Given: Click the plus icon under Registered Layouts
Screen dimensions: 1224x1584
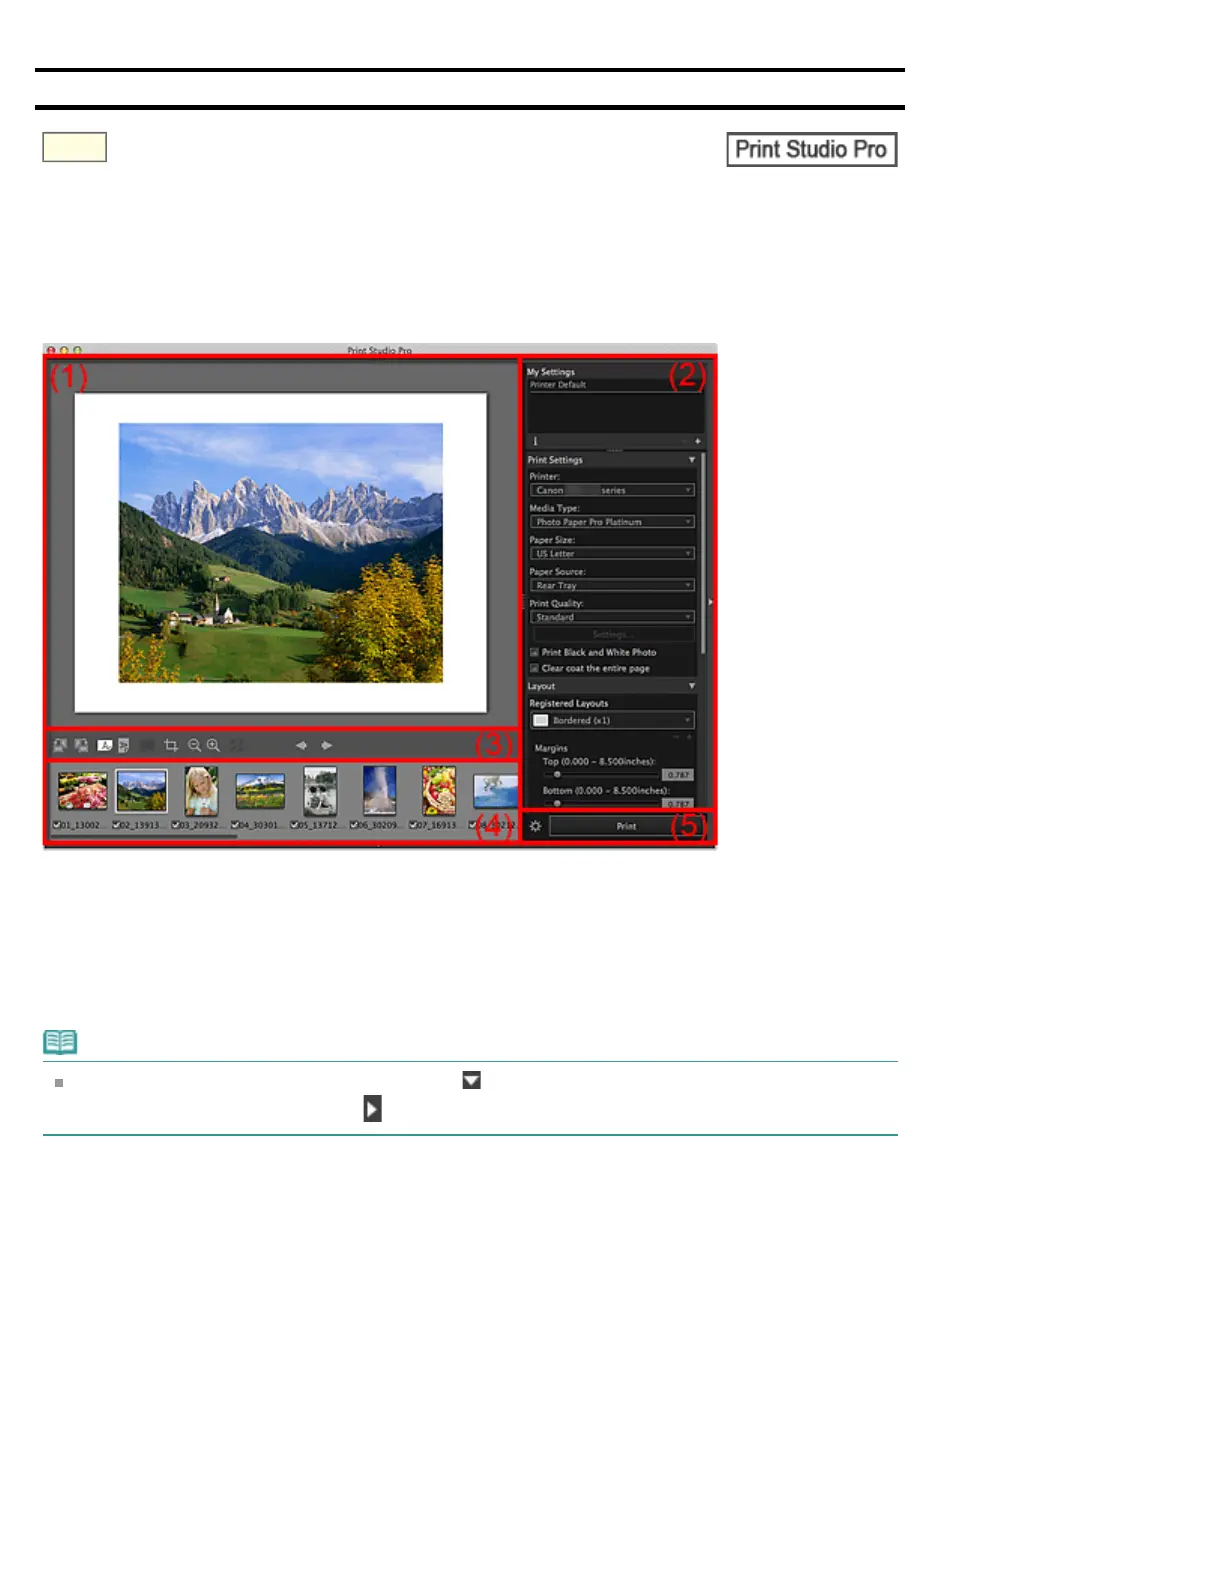Looking at the screenshot, I should (x=689, y=736).
